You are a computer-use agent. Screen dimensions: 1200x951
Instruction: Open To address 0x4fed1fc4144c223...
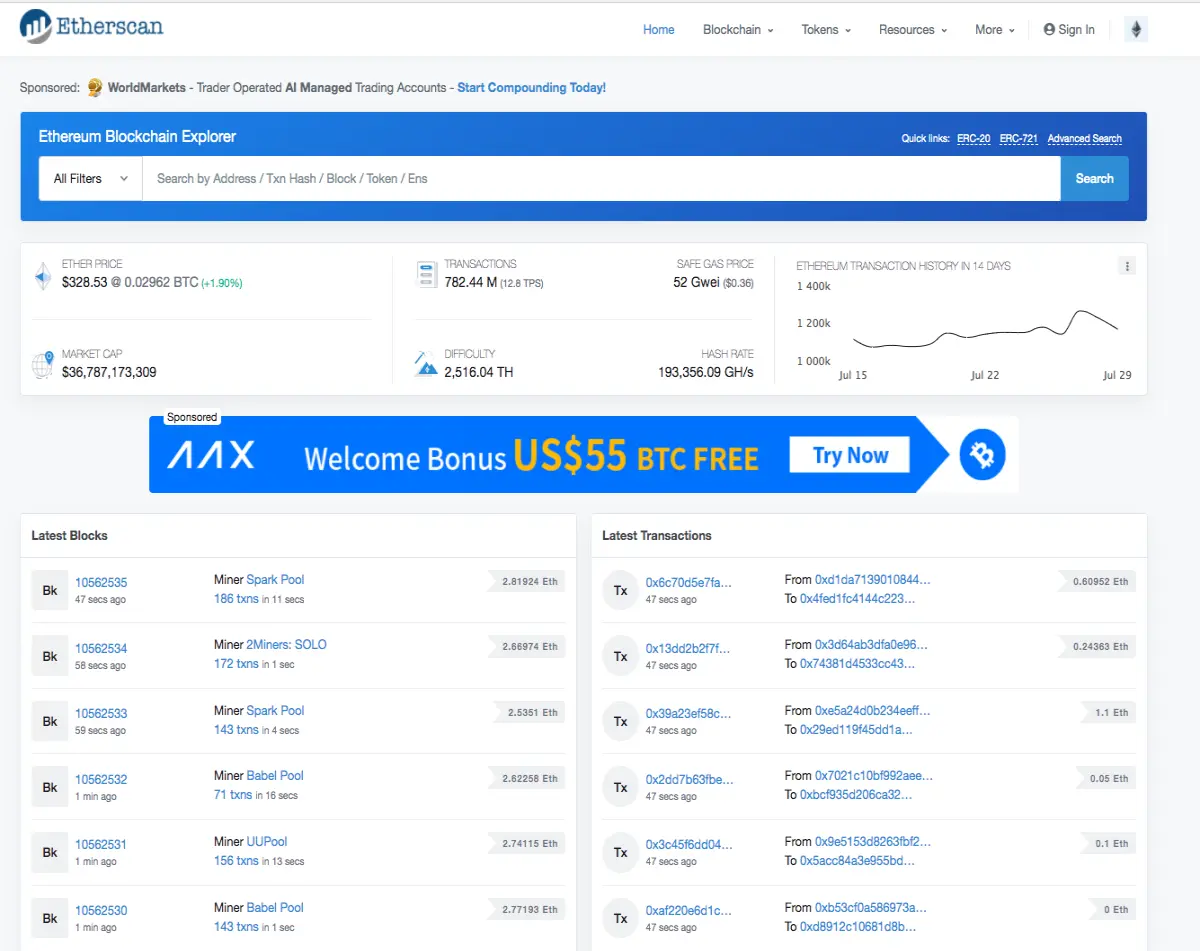click(x=857, y=599)
